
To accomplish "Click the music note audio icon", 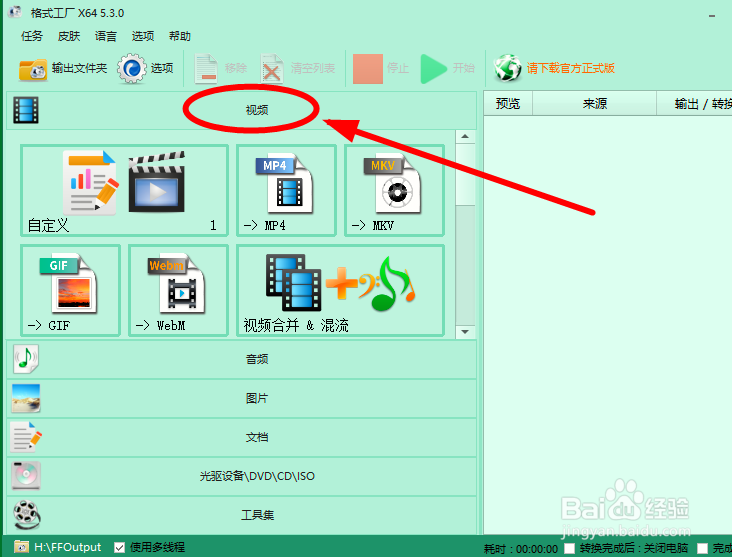I will (26, 359).
